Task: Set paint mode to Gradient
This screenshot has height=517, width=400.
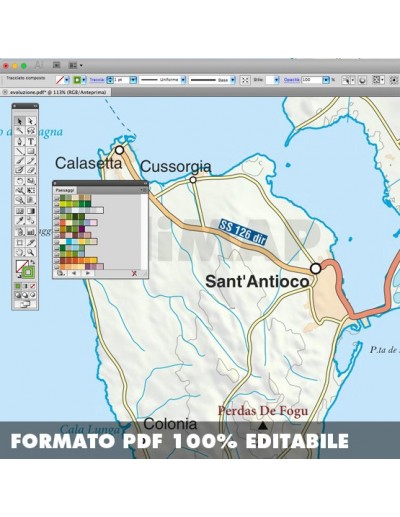Action: pos(25,287)
